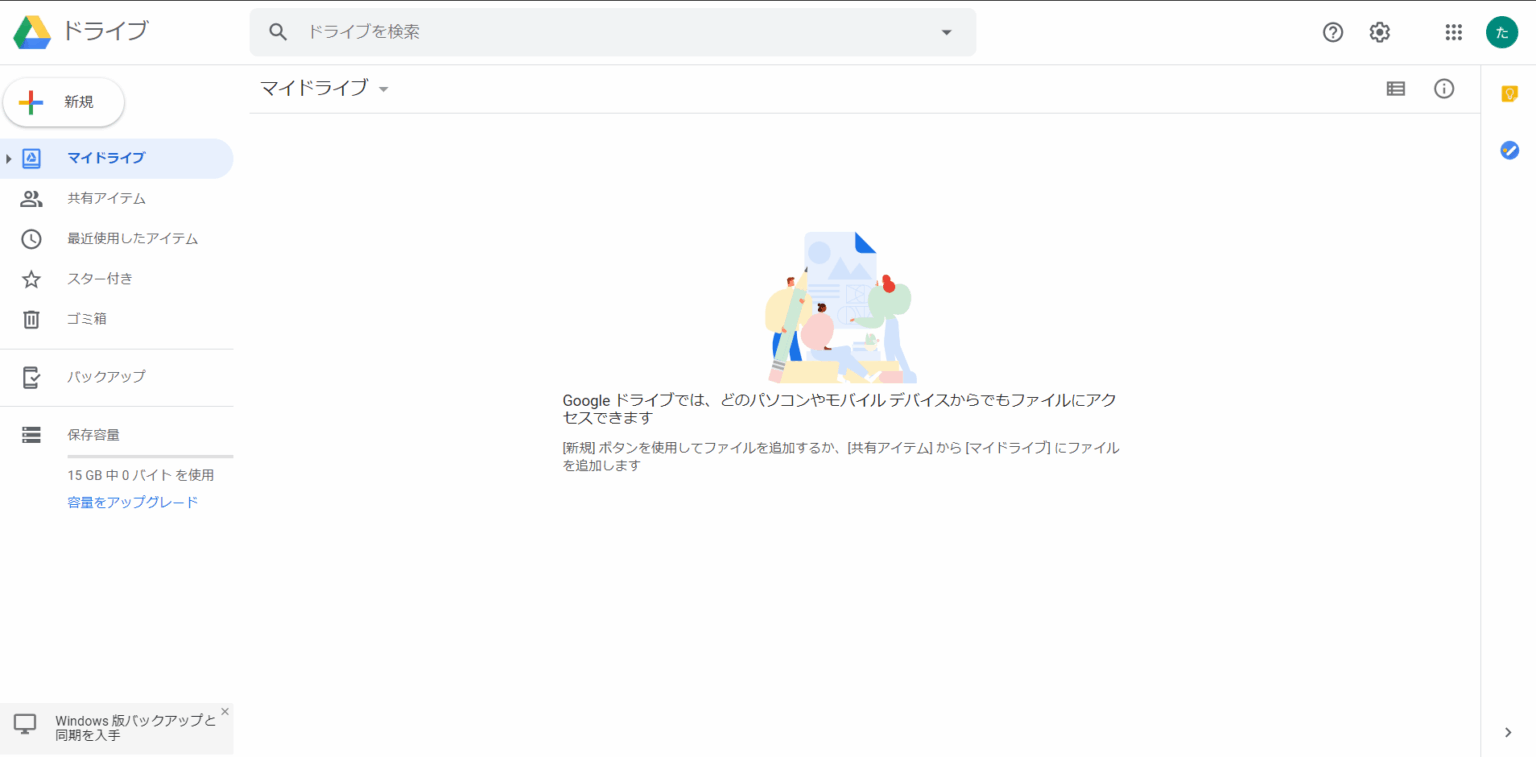This screenshot has height=757, width=1536.
Task: Expand the side panel with the chevron
Action: click(1508, 732)
